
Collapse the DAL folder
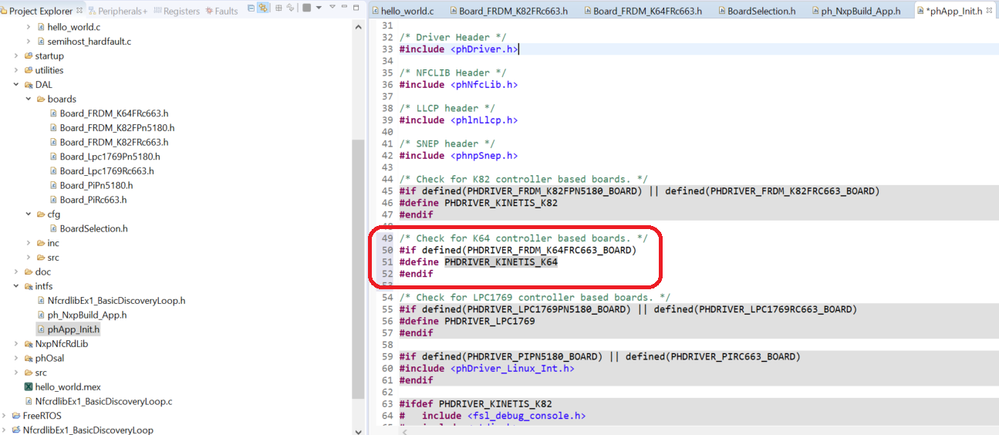[x=17, y=85]
